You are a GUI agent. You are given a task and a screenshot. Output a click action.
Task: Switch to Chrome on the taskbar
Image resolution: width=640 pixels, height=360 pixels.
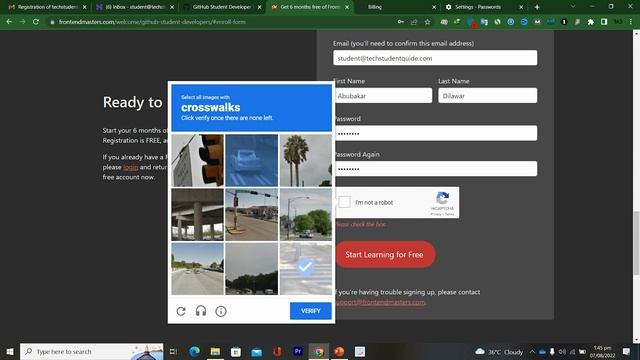point(318,351)
